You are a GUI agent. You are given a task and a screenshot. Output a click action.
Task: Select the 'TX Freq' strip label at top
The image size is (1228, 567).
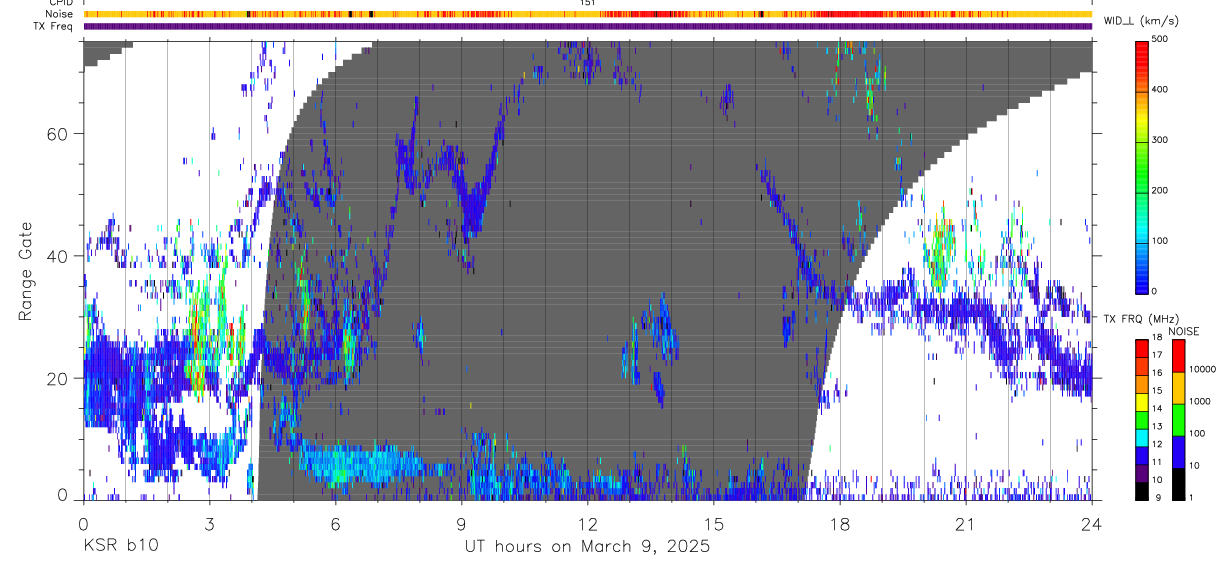click(x=54, y=26)
